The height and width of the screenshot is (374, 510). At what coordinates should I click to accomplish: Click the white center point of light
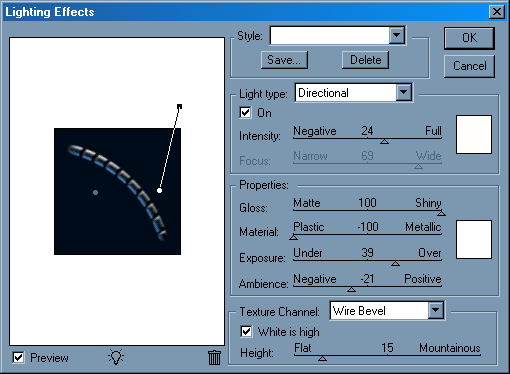click(159, 190)
